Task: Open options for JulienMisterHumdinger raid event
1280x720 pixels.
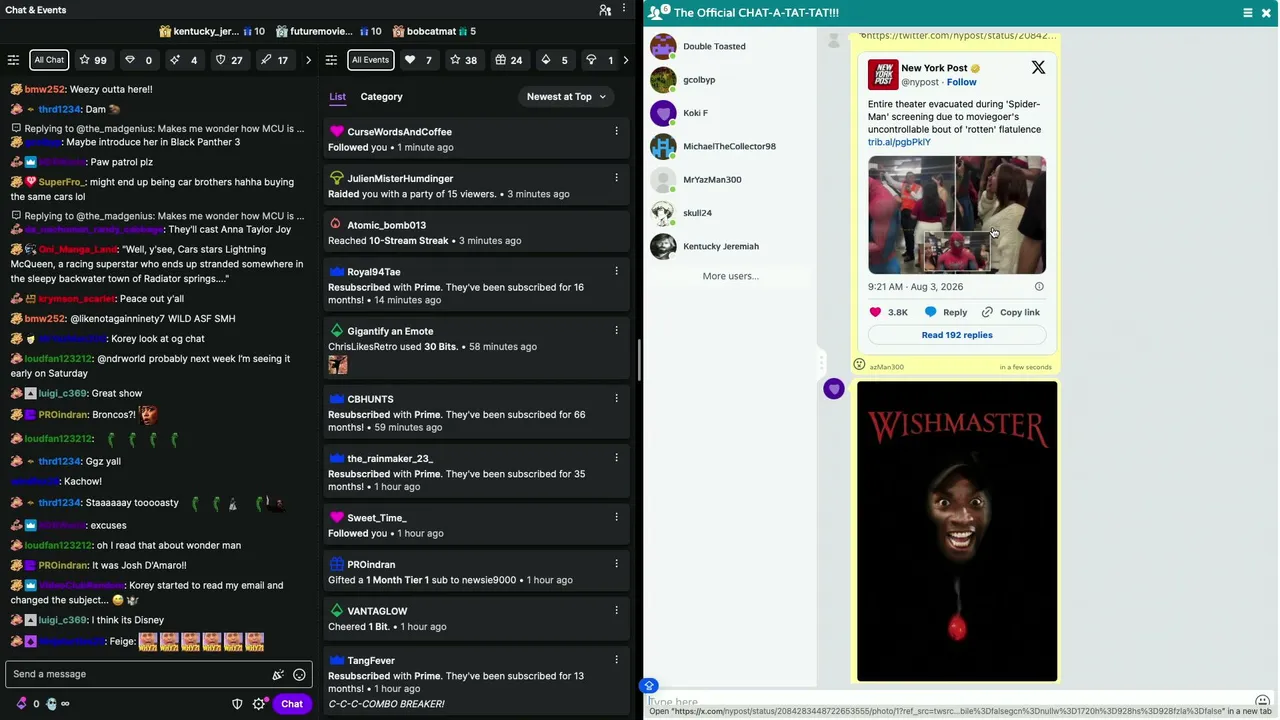Action: click(x=616, y=178)
